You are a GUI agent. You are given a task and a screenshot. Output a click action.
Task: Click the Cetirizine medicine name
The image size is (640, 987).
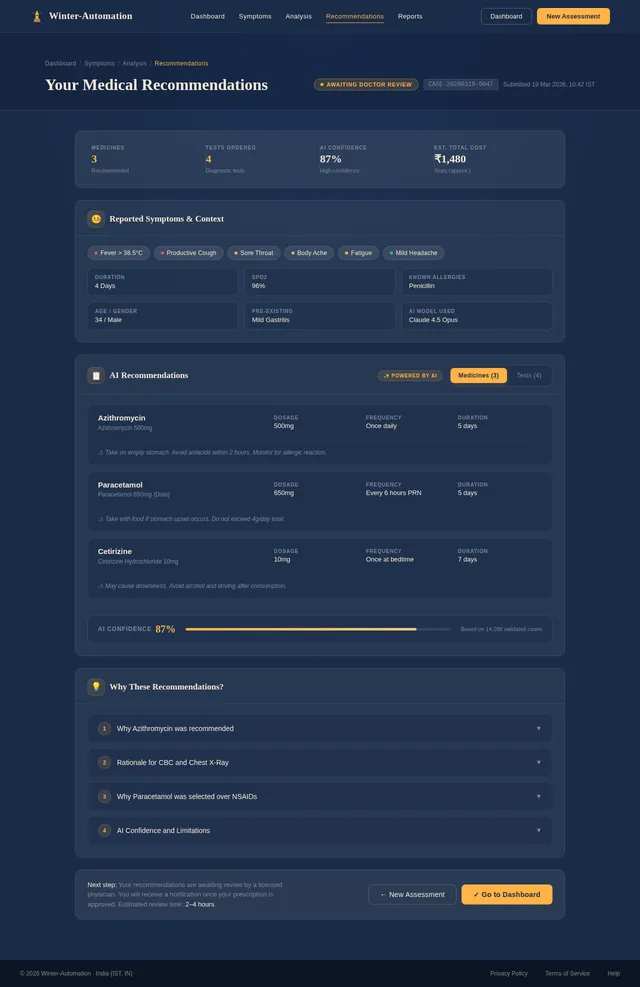115,551
